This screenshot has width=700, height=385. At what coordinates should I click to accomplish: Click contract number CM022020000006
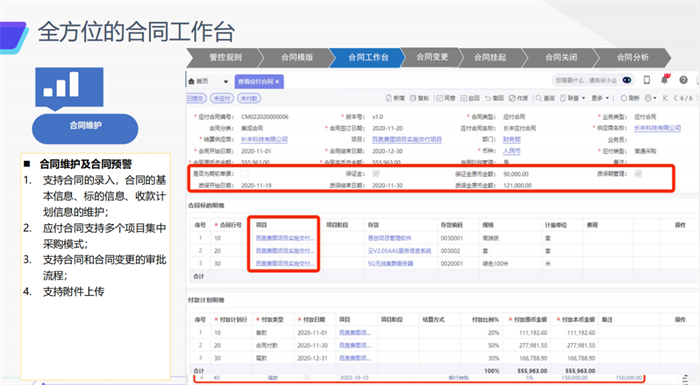click(x=265, y=117)
